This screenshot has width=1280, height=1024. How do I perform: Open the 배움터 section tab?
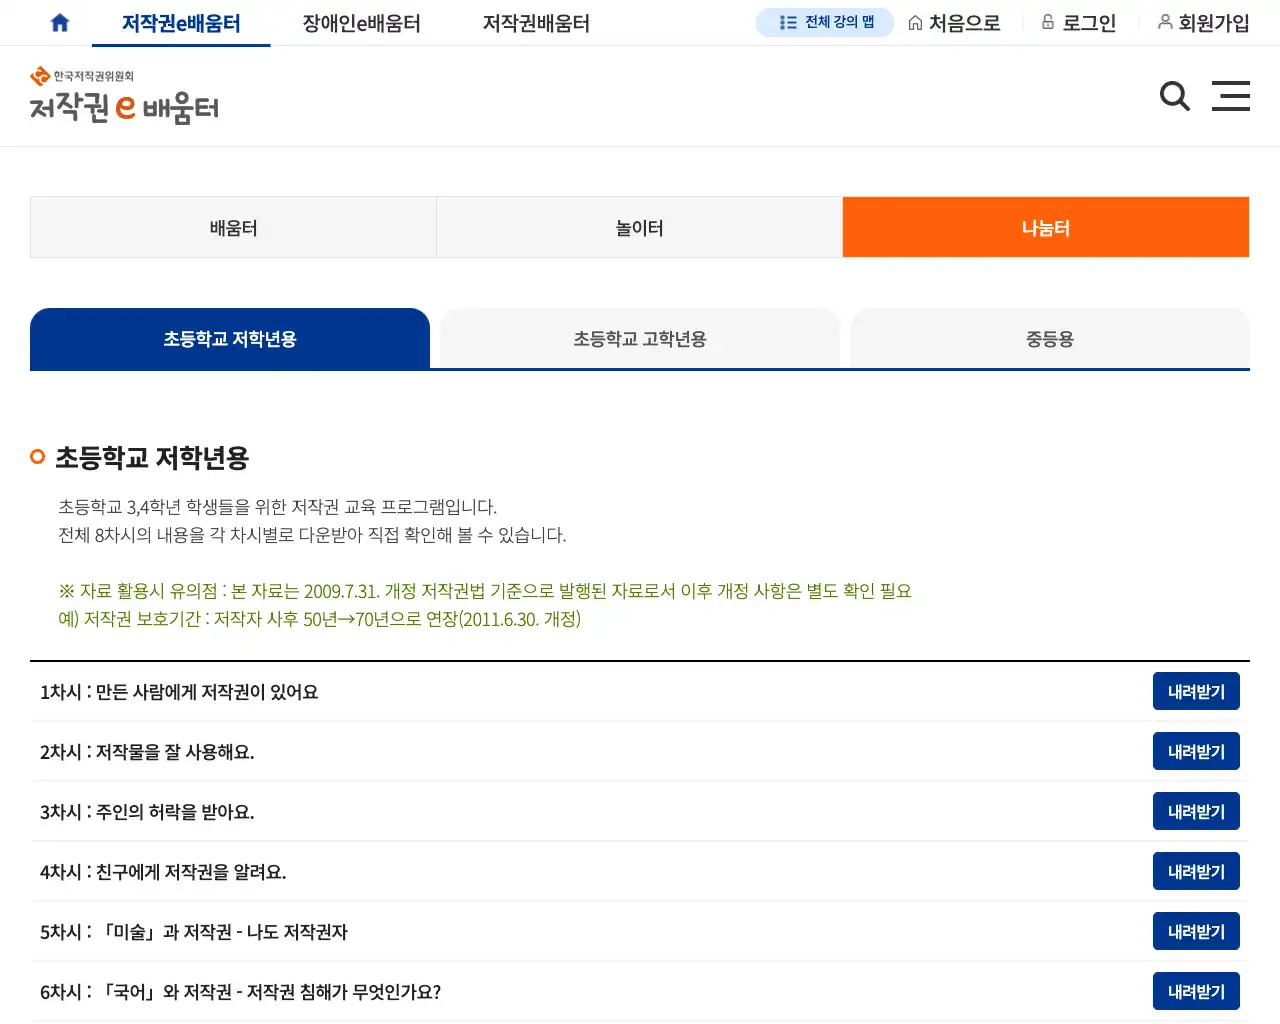(x=233, y=228)
